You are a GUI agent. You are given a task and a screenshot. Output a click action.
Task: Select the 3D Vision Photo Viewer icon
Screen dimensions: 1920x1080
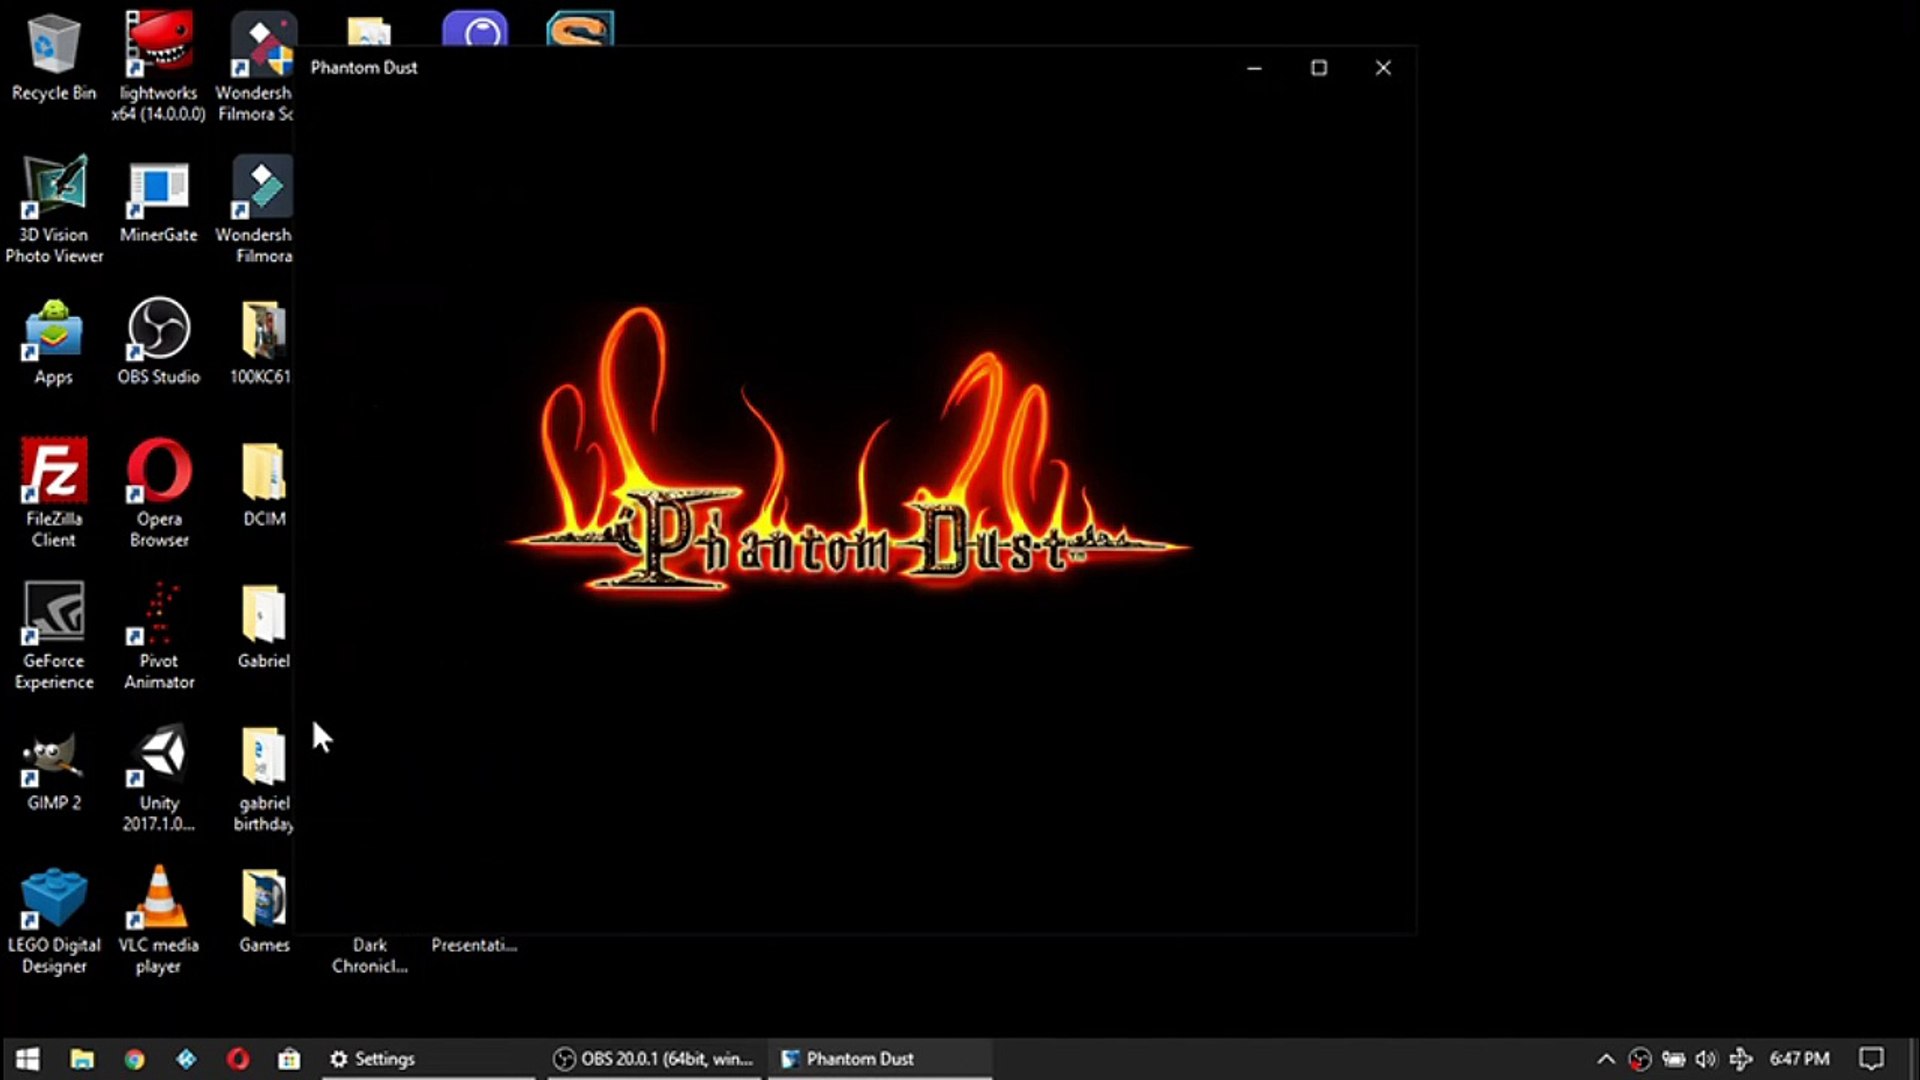pos(54,210)
